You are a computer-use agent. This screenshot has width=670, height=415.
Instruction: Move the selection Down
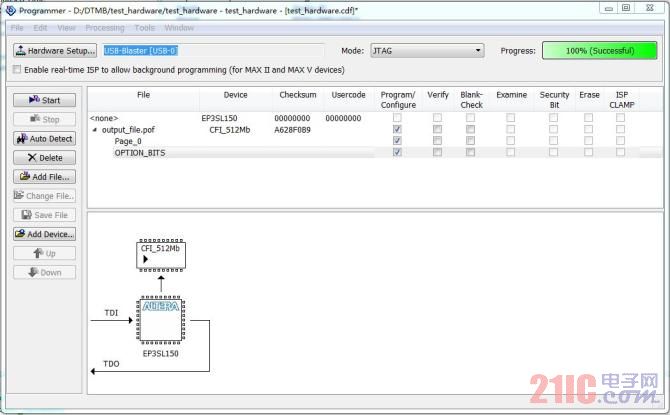44,272
